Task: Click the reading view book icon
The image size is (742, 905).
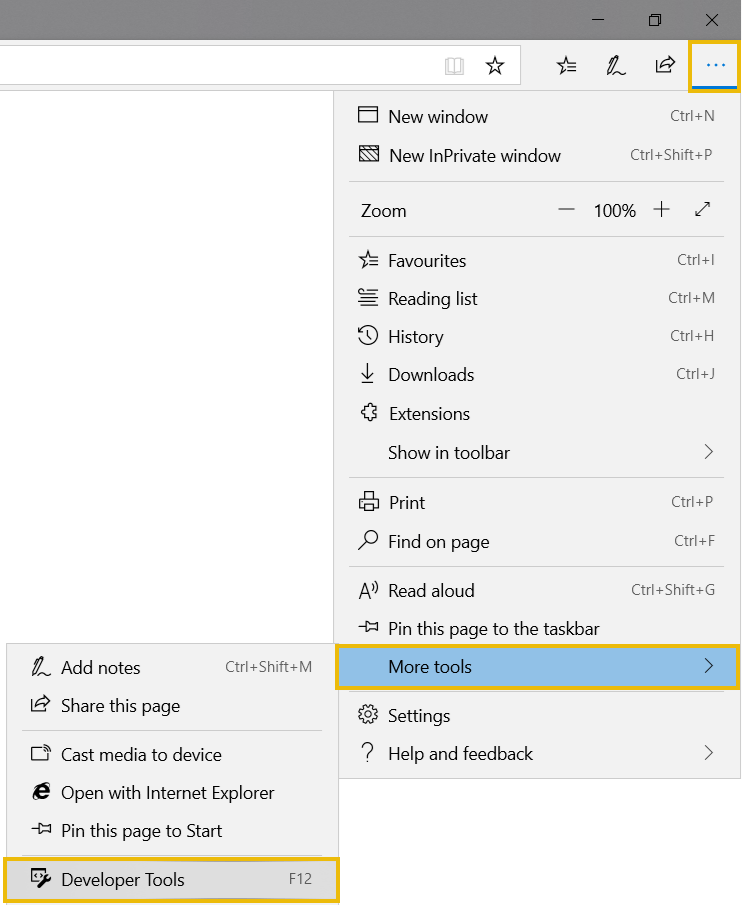Action: (x=454, y=66)
